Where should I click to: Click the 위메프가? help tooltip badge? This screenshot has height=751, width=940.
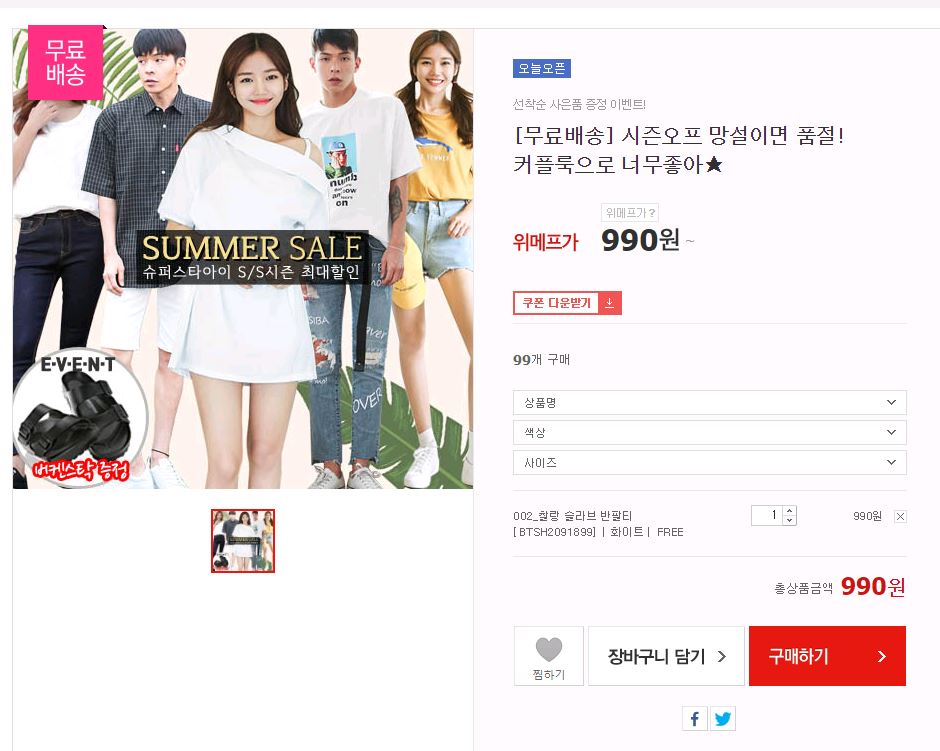(630, 213)
